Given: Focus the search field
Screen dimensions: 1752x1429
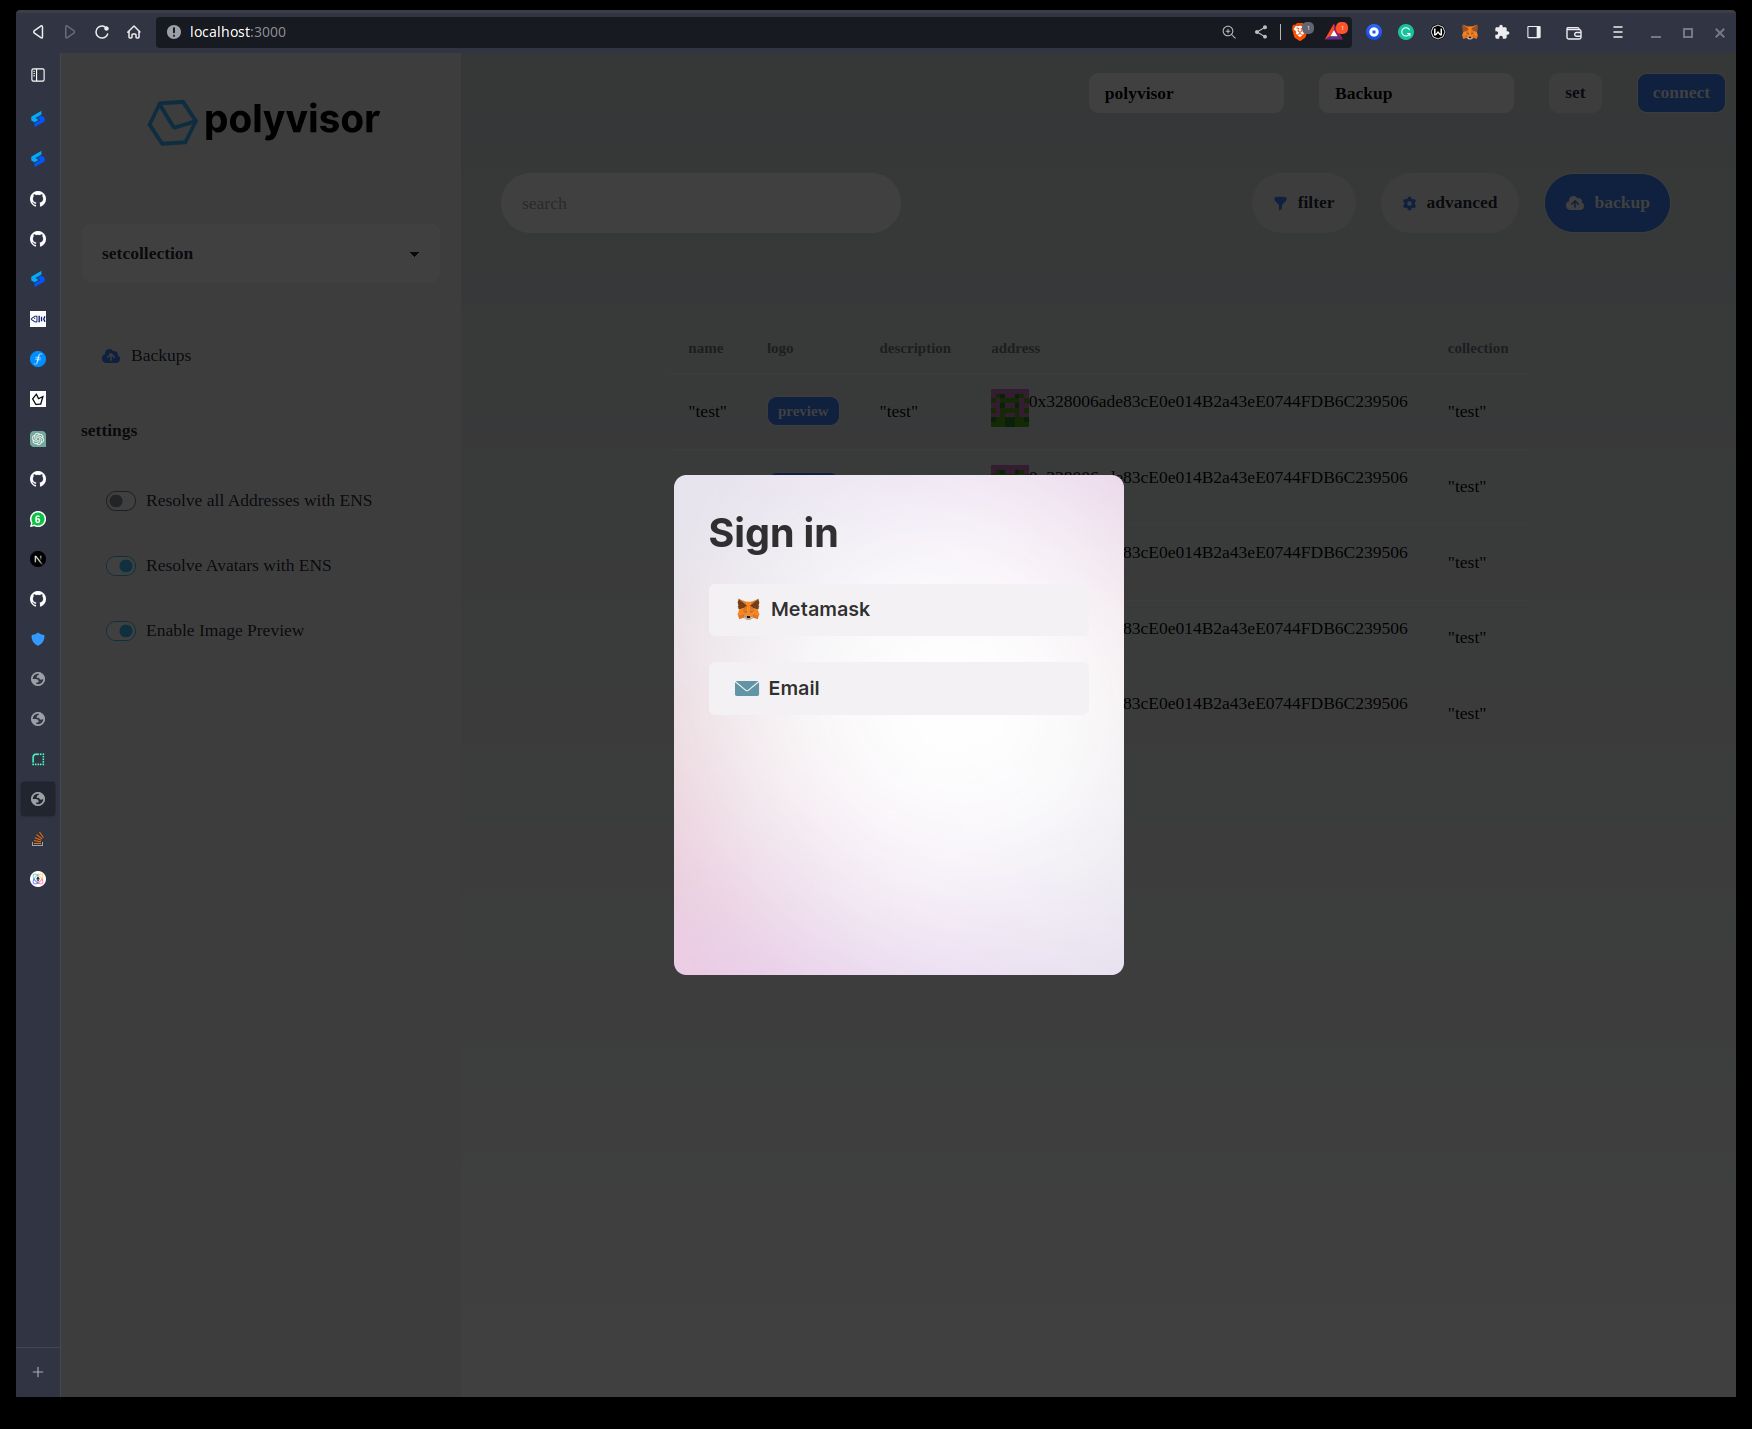Looking at the screenshot, I should [700, 203].
